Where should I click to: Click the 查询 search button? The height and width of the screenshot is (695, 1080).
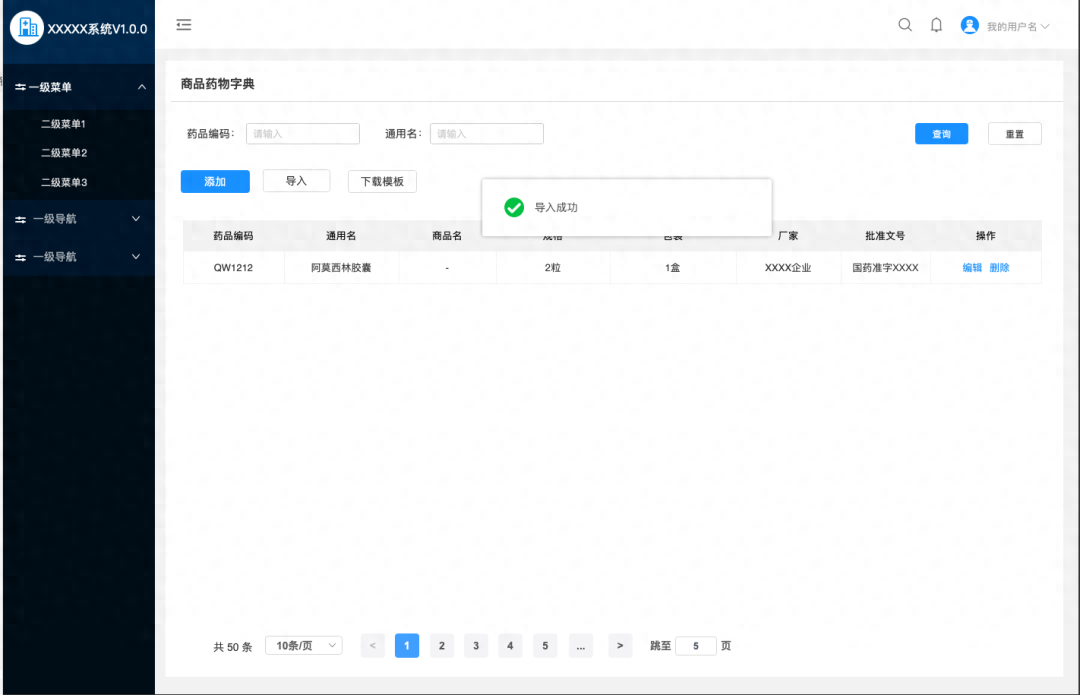click(942, 134)
